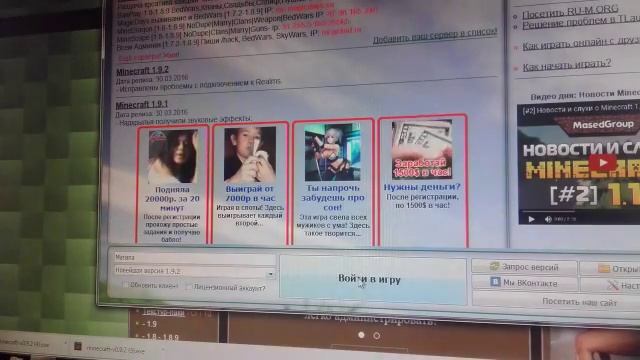The image size is (640, 360).
Task: Open link Решение проблем в TLauncher
Action: click(581, 23)
